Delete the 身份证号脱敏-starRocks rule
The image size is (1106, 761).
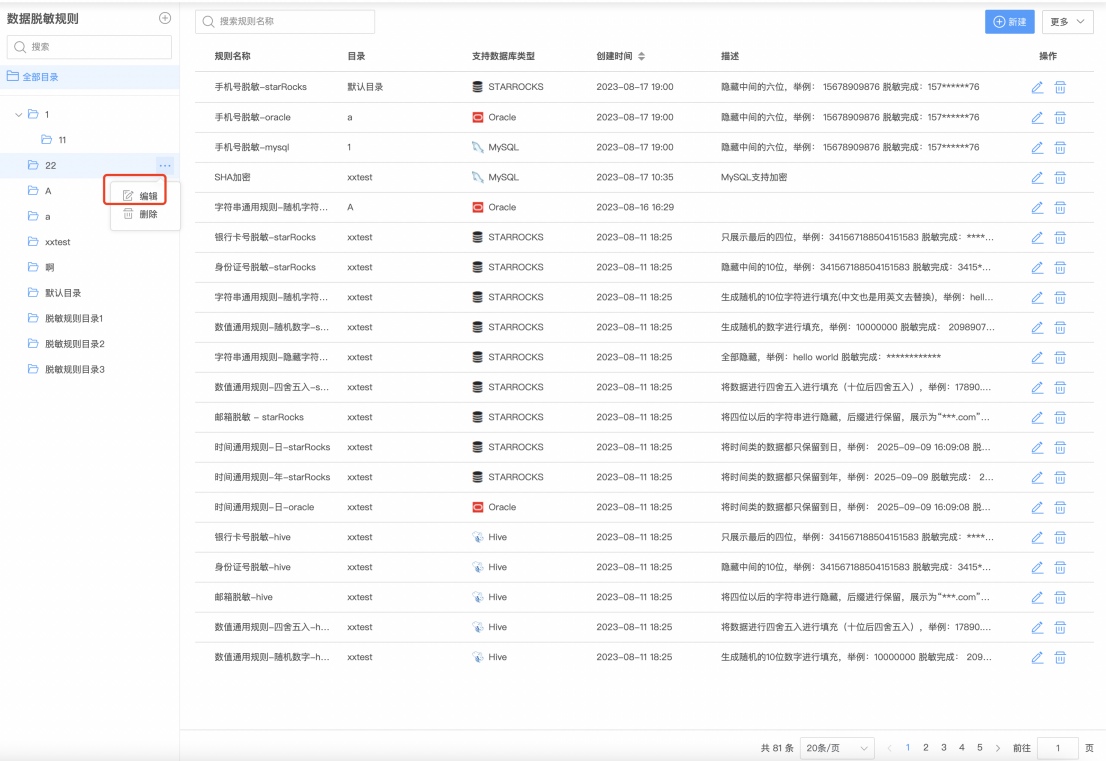(1059, 267)
